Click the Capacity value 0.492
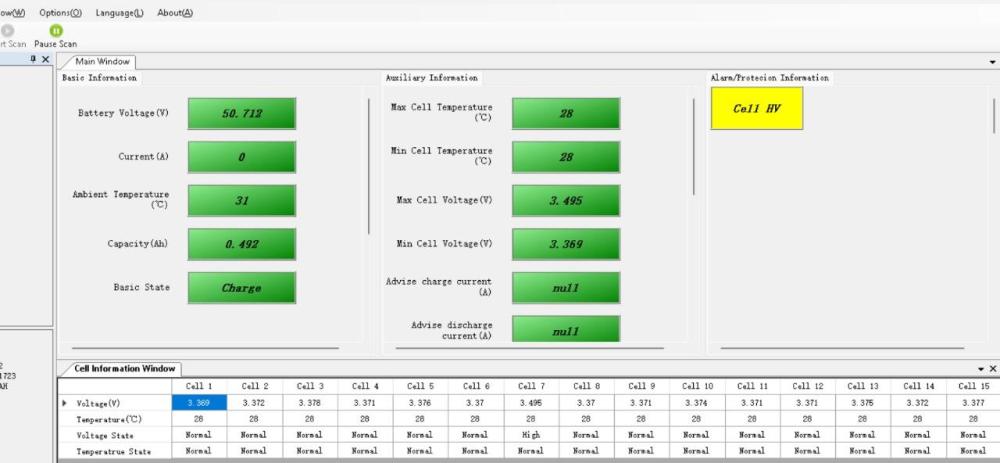The image size is (1000, 463). [242, 244]
